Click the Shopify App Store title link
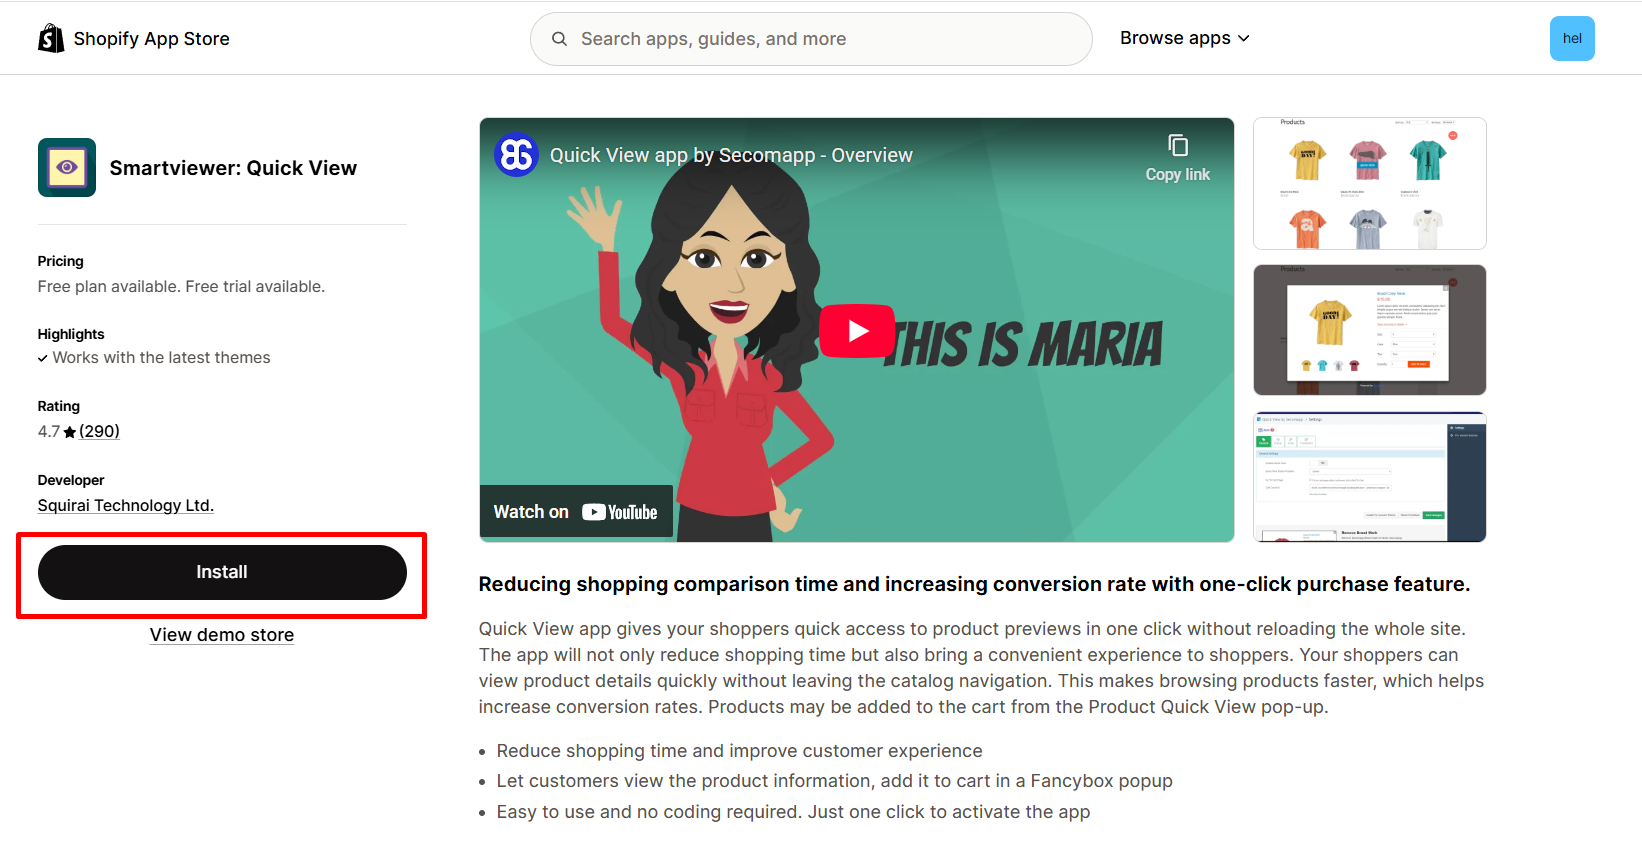This screenshot has height=851, width=1642. pos(152,39)
